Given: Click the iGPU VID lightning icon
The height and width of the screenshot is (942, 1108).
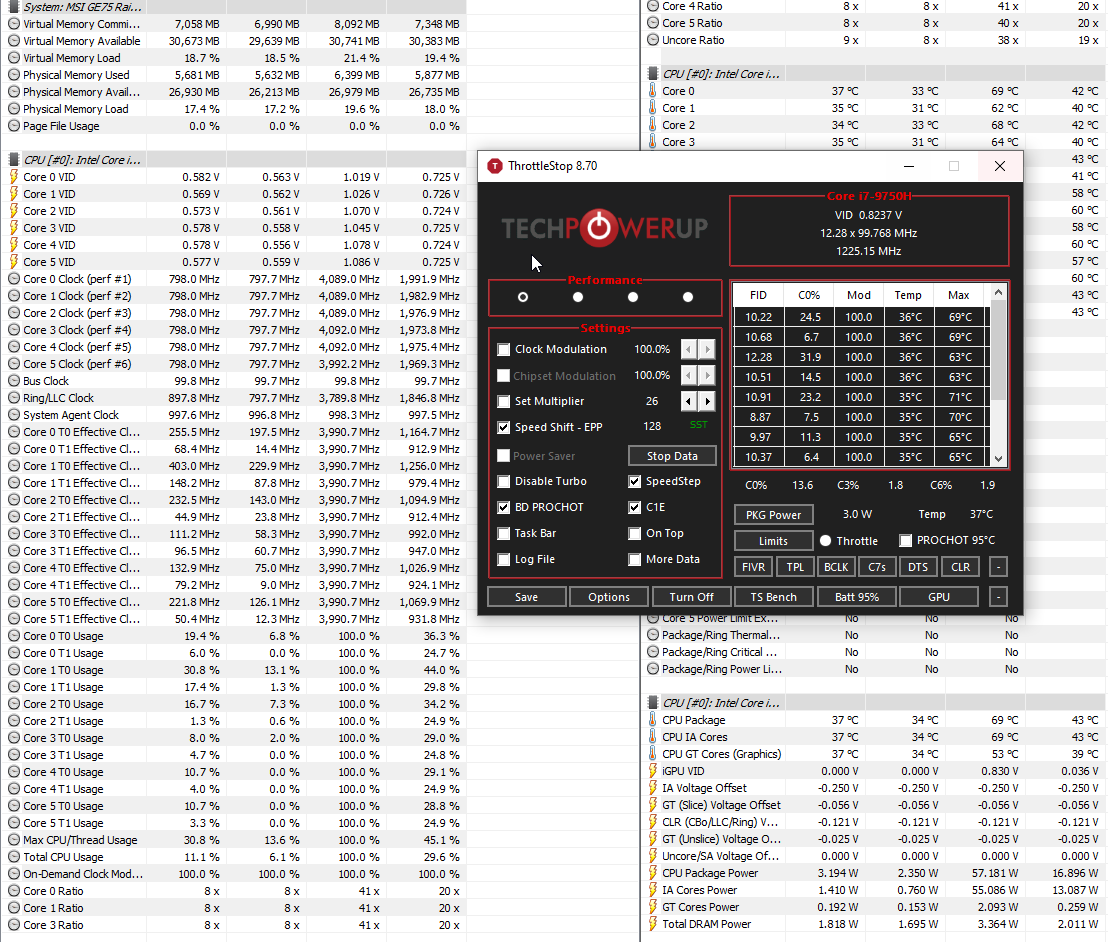Looking at the screenshot, I should coord(652,770).
